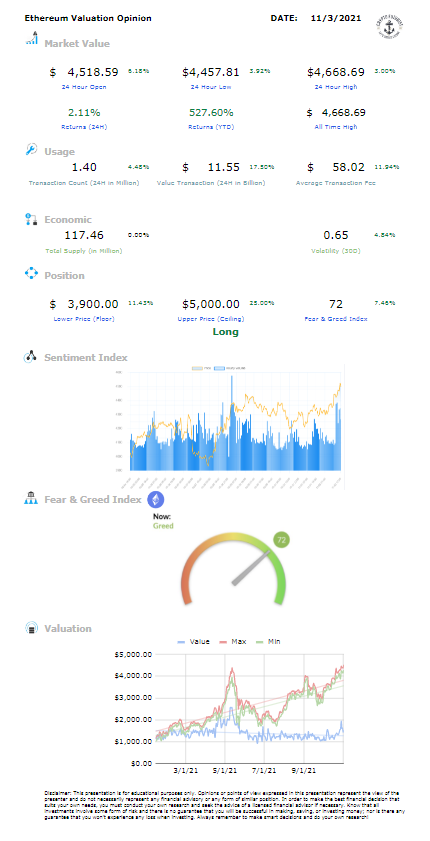Toggle the Value series in Valuation legend
Image resolution: width=430 pixels, height=841 pixels.
(193, 641)
